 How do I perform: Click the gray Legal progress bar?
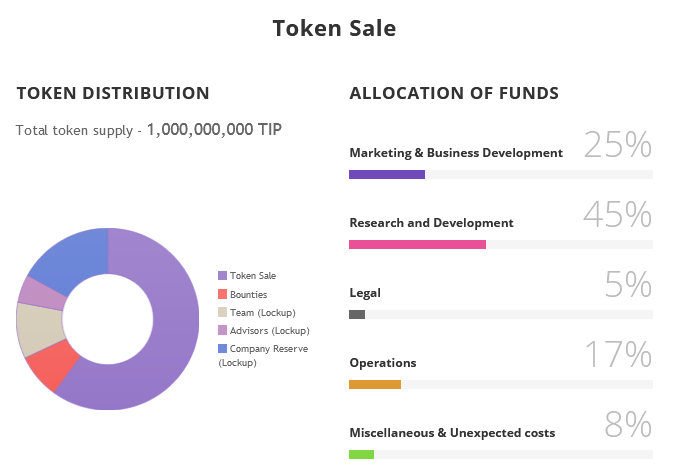(357, 314)
